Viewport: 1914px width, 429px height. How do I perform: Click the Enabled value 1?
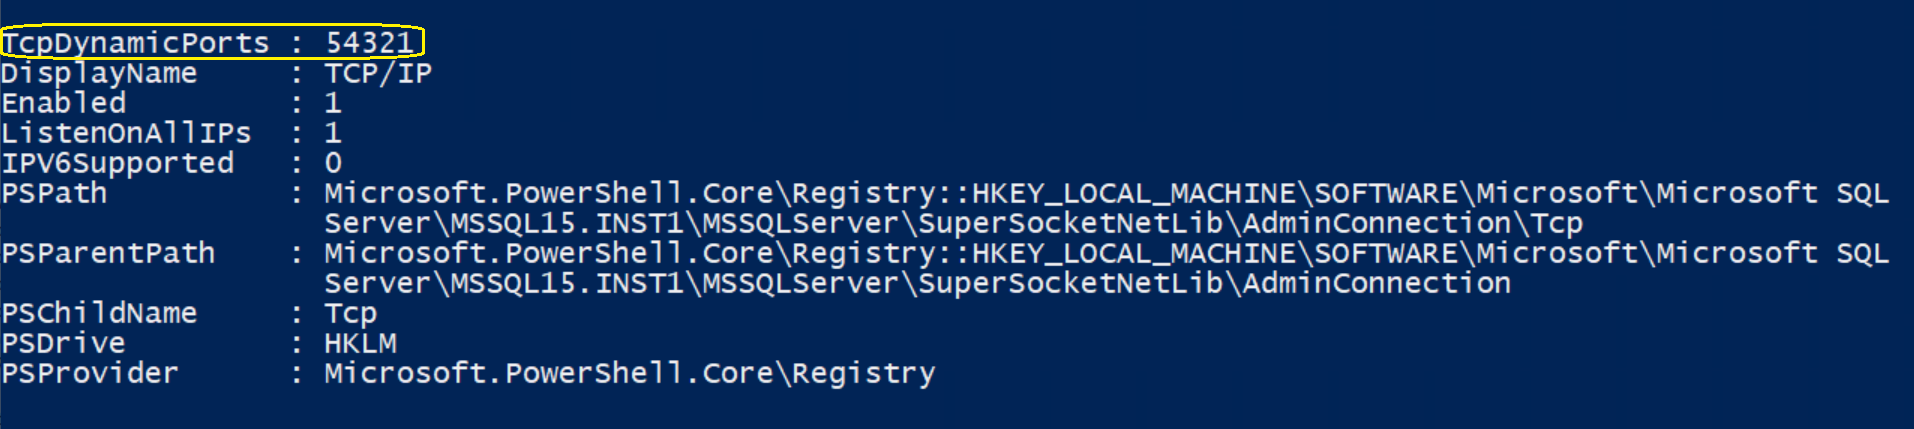point(333,103)
